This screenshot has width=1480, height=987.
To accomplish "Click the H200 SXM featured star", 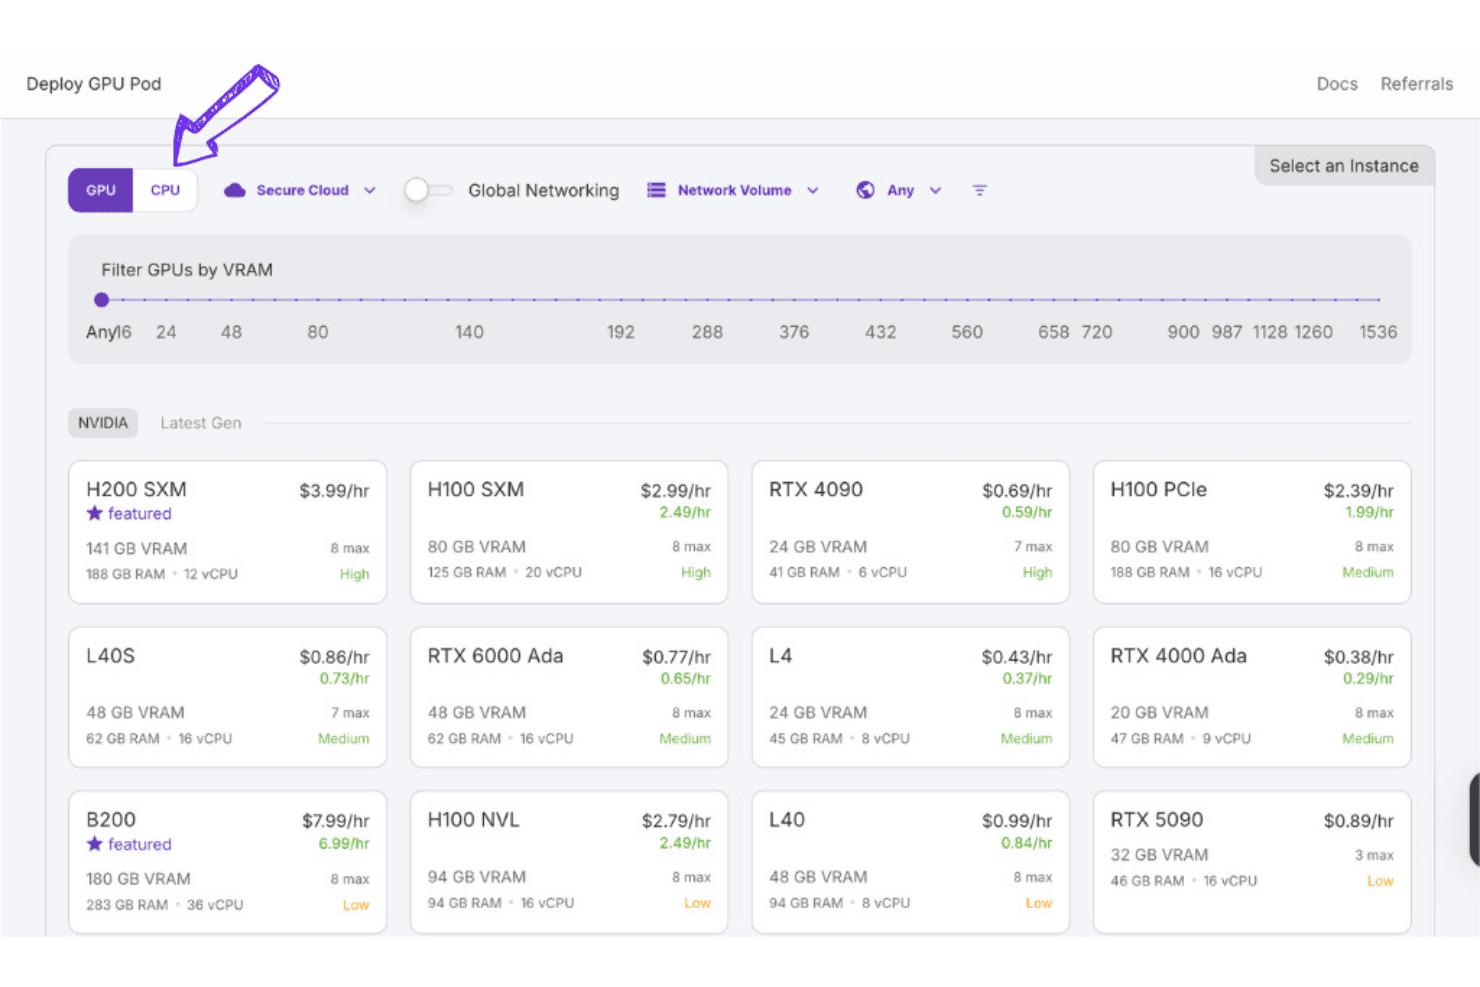I will [x=95, y=513].
